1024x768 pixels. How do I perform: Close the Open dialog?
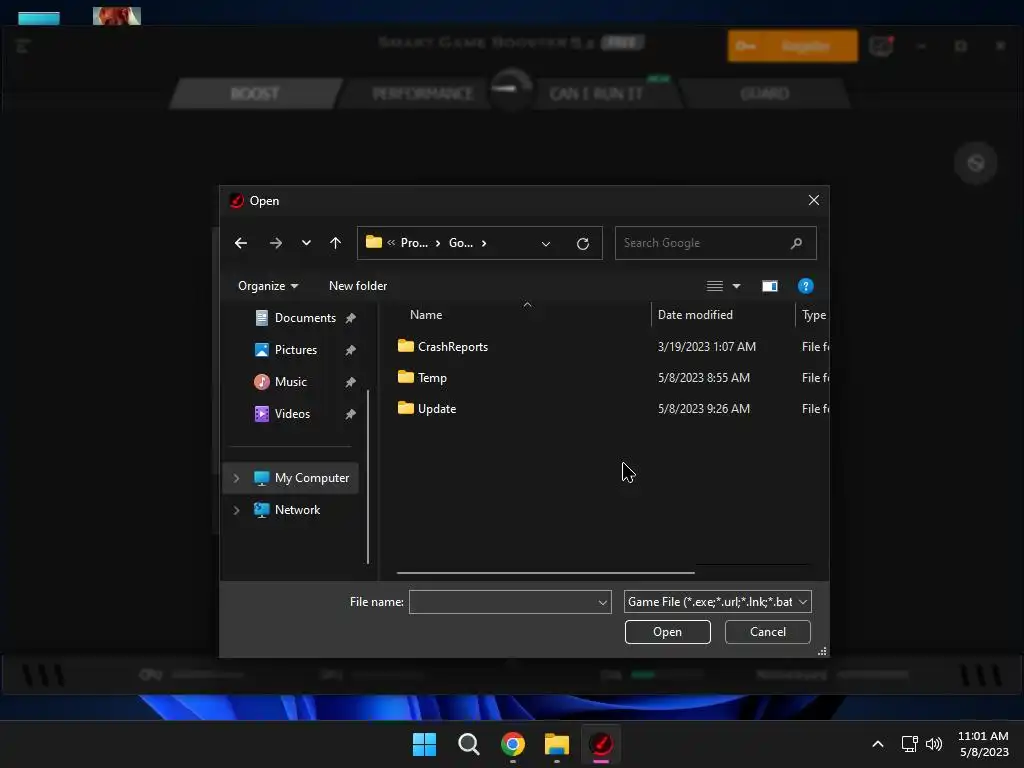pyautogui.click(x=813, y=200)
